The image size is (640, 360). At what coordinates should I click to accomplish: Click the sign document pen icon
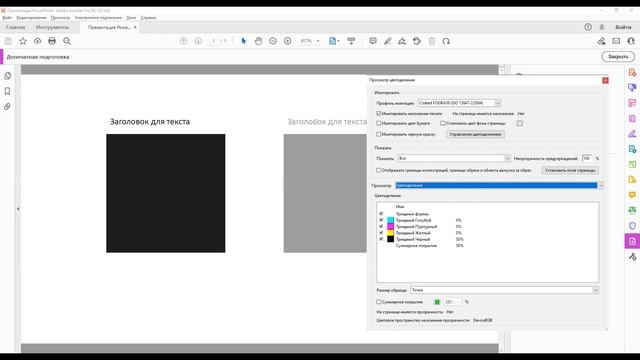point(402,41)
